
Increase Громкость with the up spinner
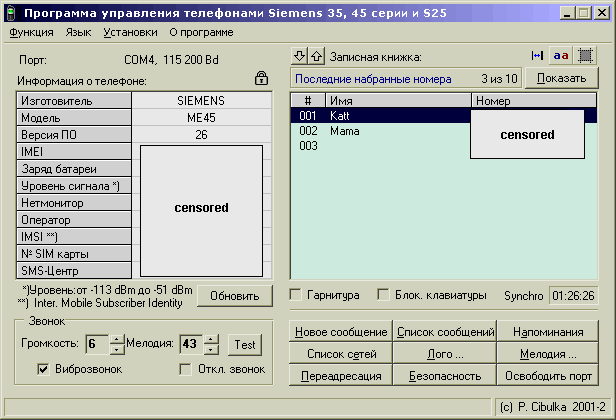coord(117,339)
